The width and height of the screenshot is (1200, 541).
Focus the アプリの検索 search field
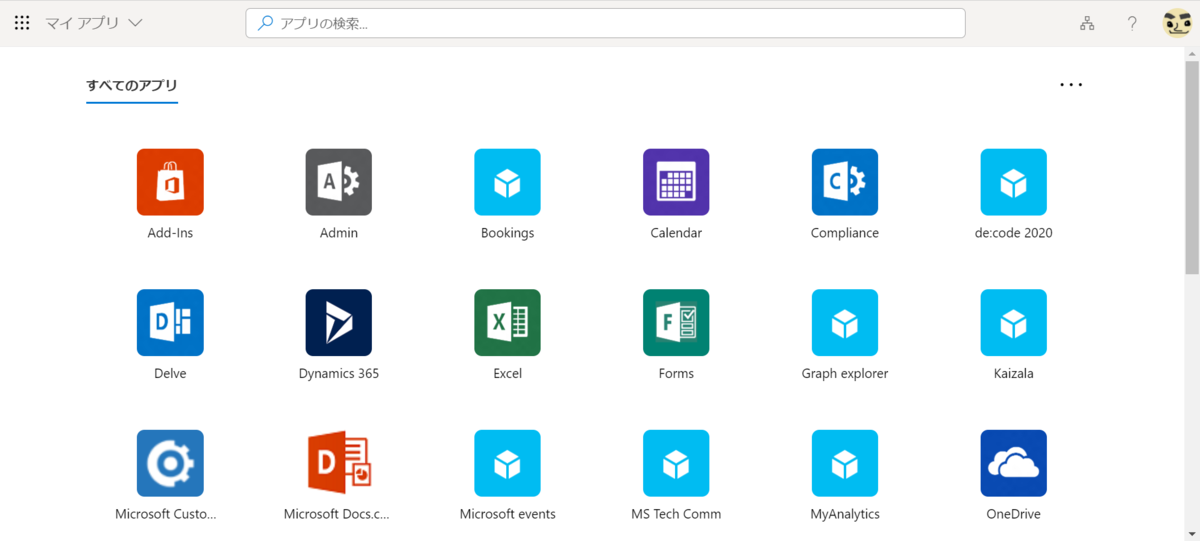(605, 23)
